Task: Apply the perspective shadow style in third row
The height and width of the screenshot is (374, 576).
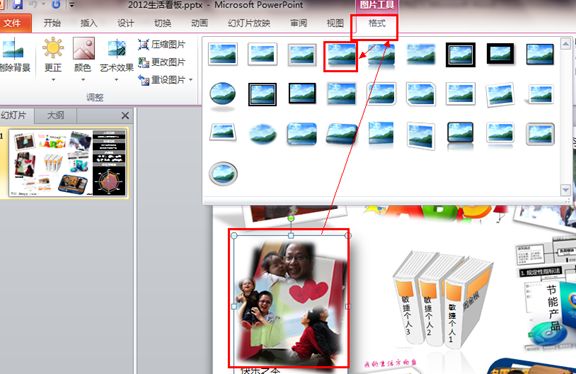Action: [x=223, y=132]
